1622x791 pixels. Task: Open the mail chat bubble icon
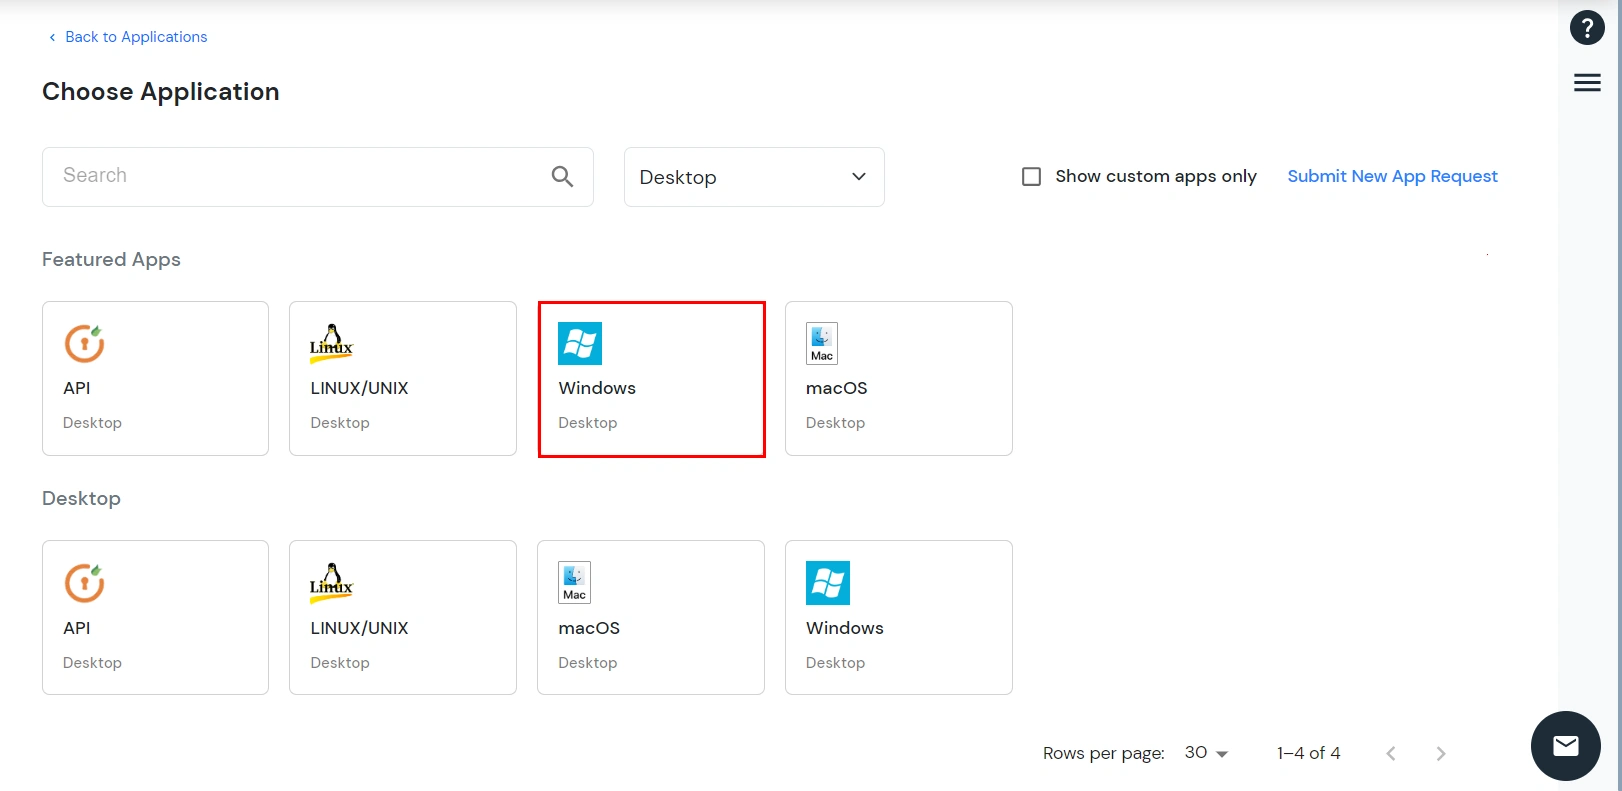(1566, 746)
